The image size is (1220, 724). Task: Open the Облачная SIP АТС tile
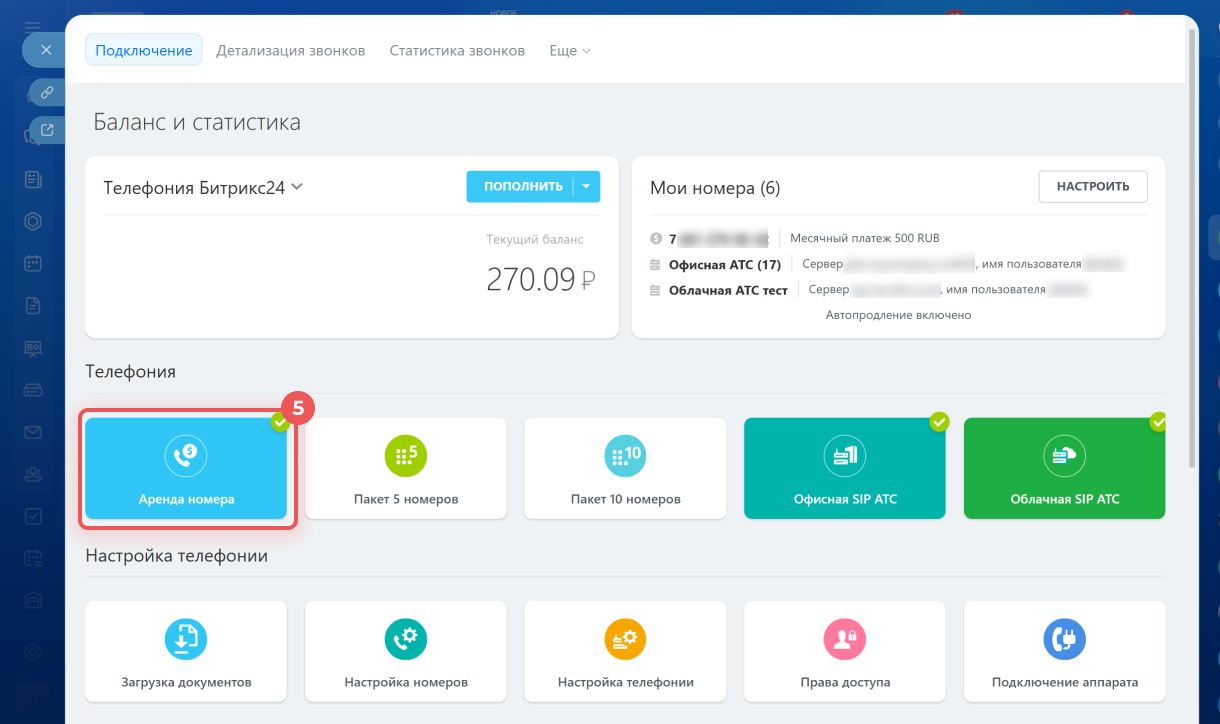point(1064,468)
